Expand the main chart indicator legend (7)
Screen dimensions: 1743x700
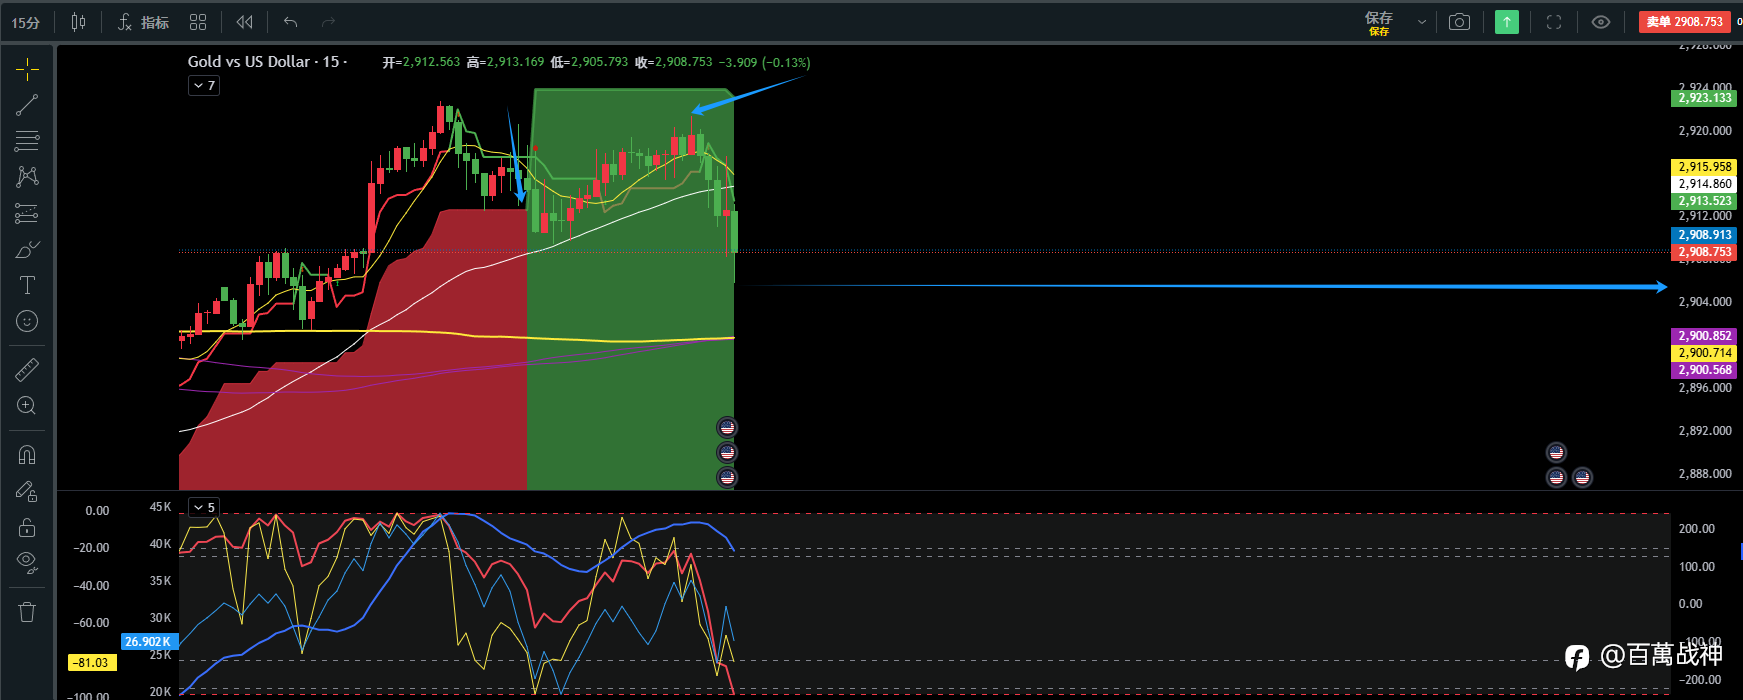[x=203, y=86]
